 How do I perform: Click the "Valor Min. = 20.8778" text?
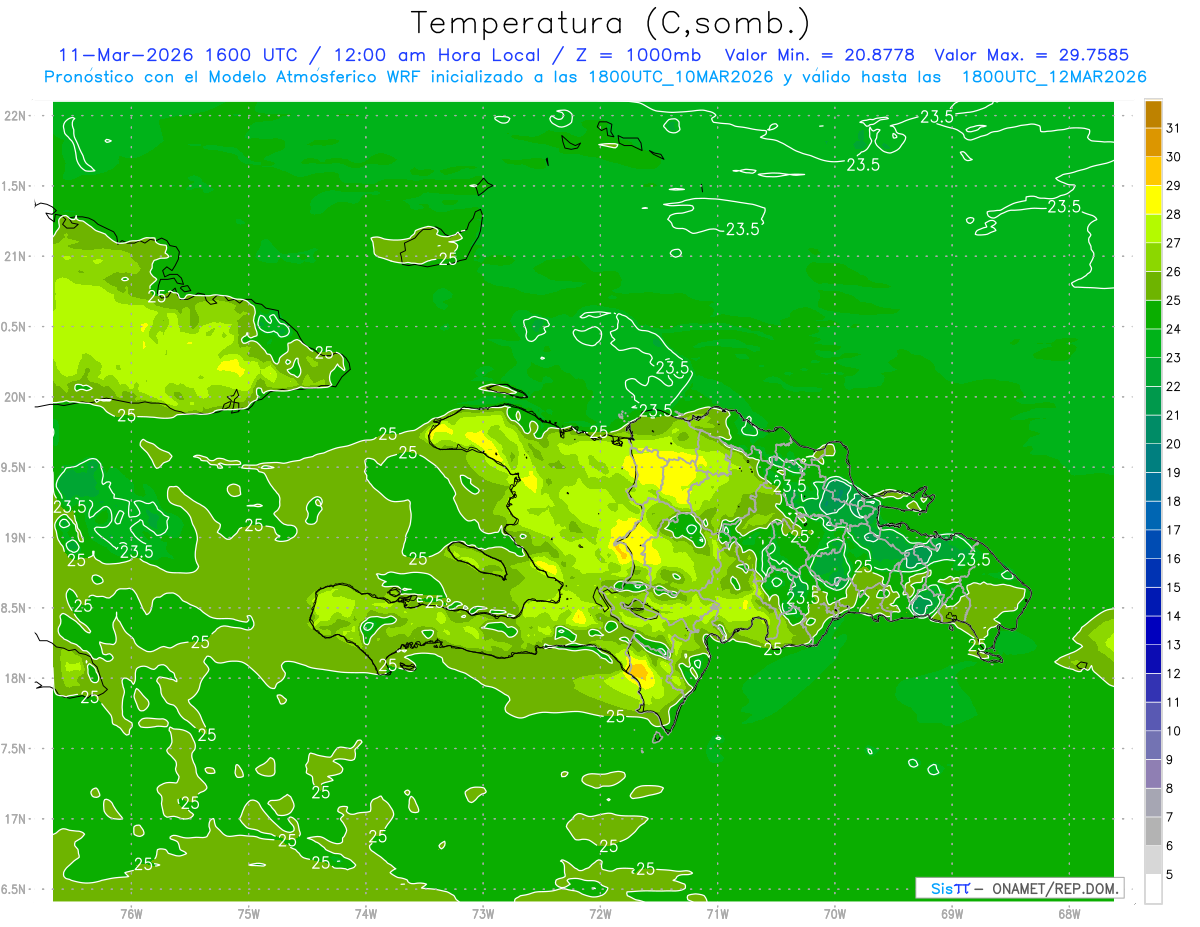[x=819, y=55]
